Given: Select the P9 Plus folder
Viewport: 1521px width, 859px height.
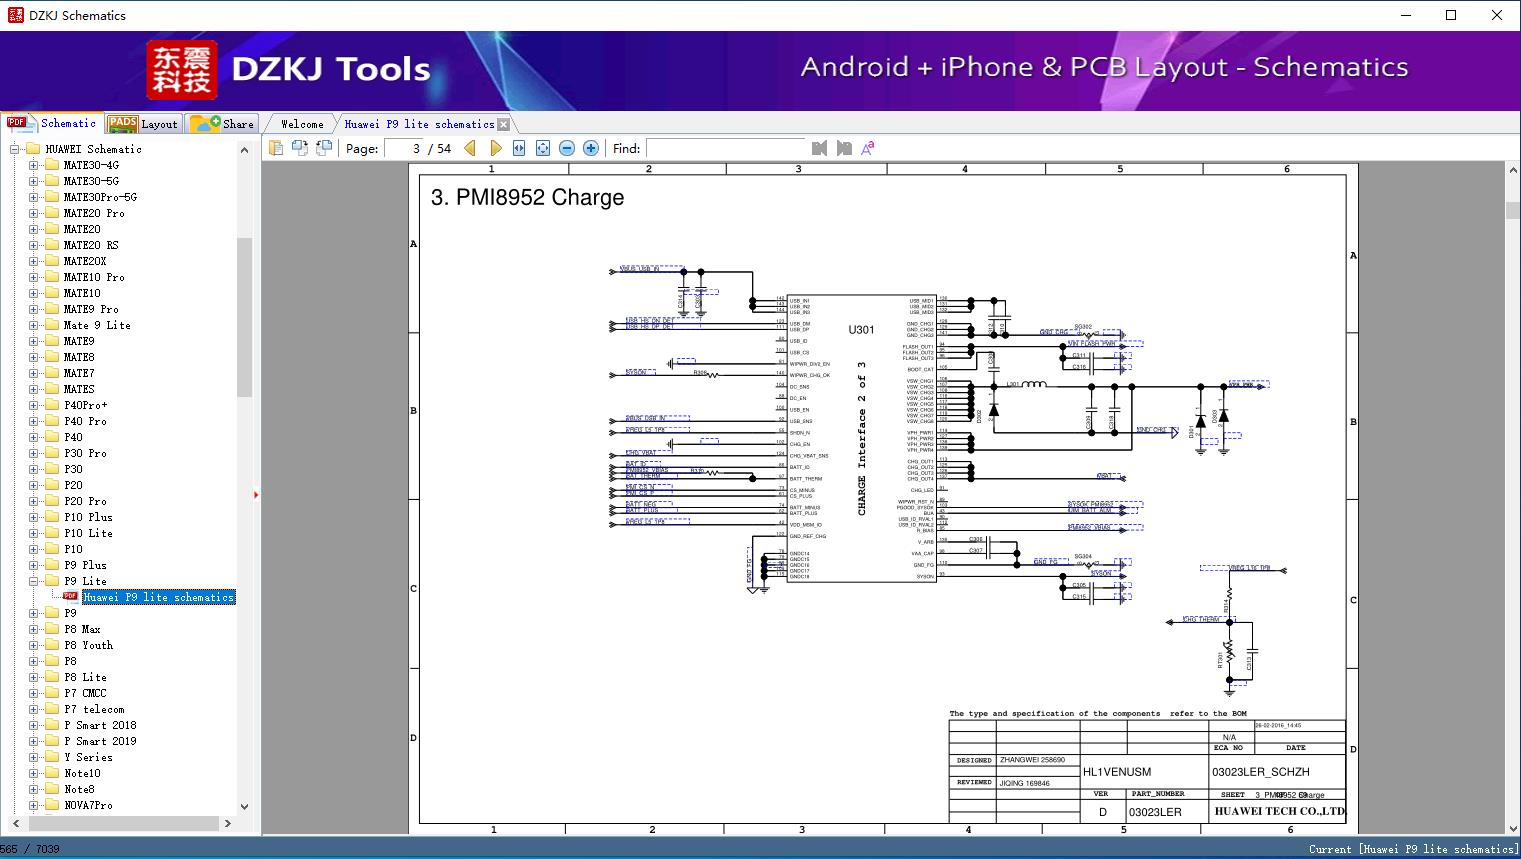Looking at the screenshot, I should coord(85,565).
